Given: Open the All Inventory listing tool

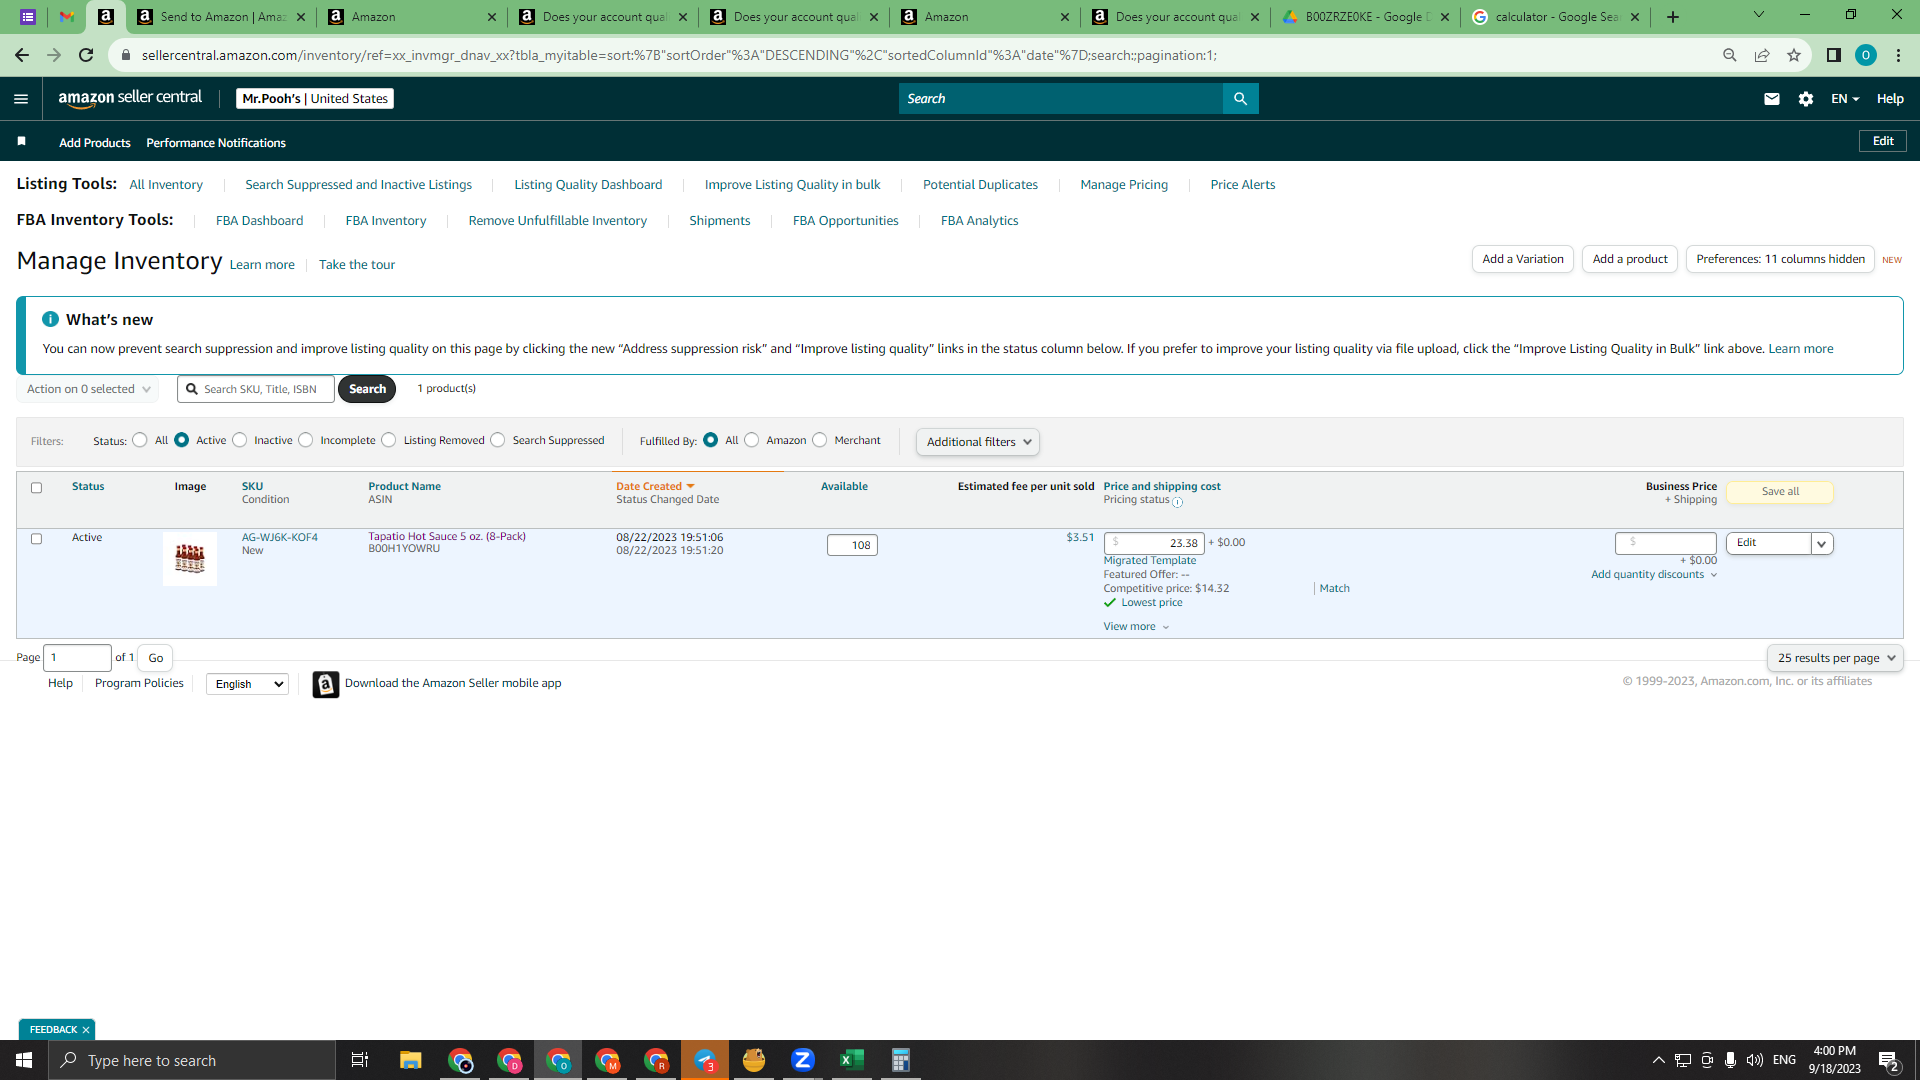Looking at the screenshot, I should coord(166,185).
